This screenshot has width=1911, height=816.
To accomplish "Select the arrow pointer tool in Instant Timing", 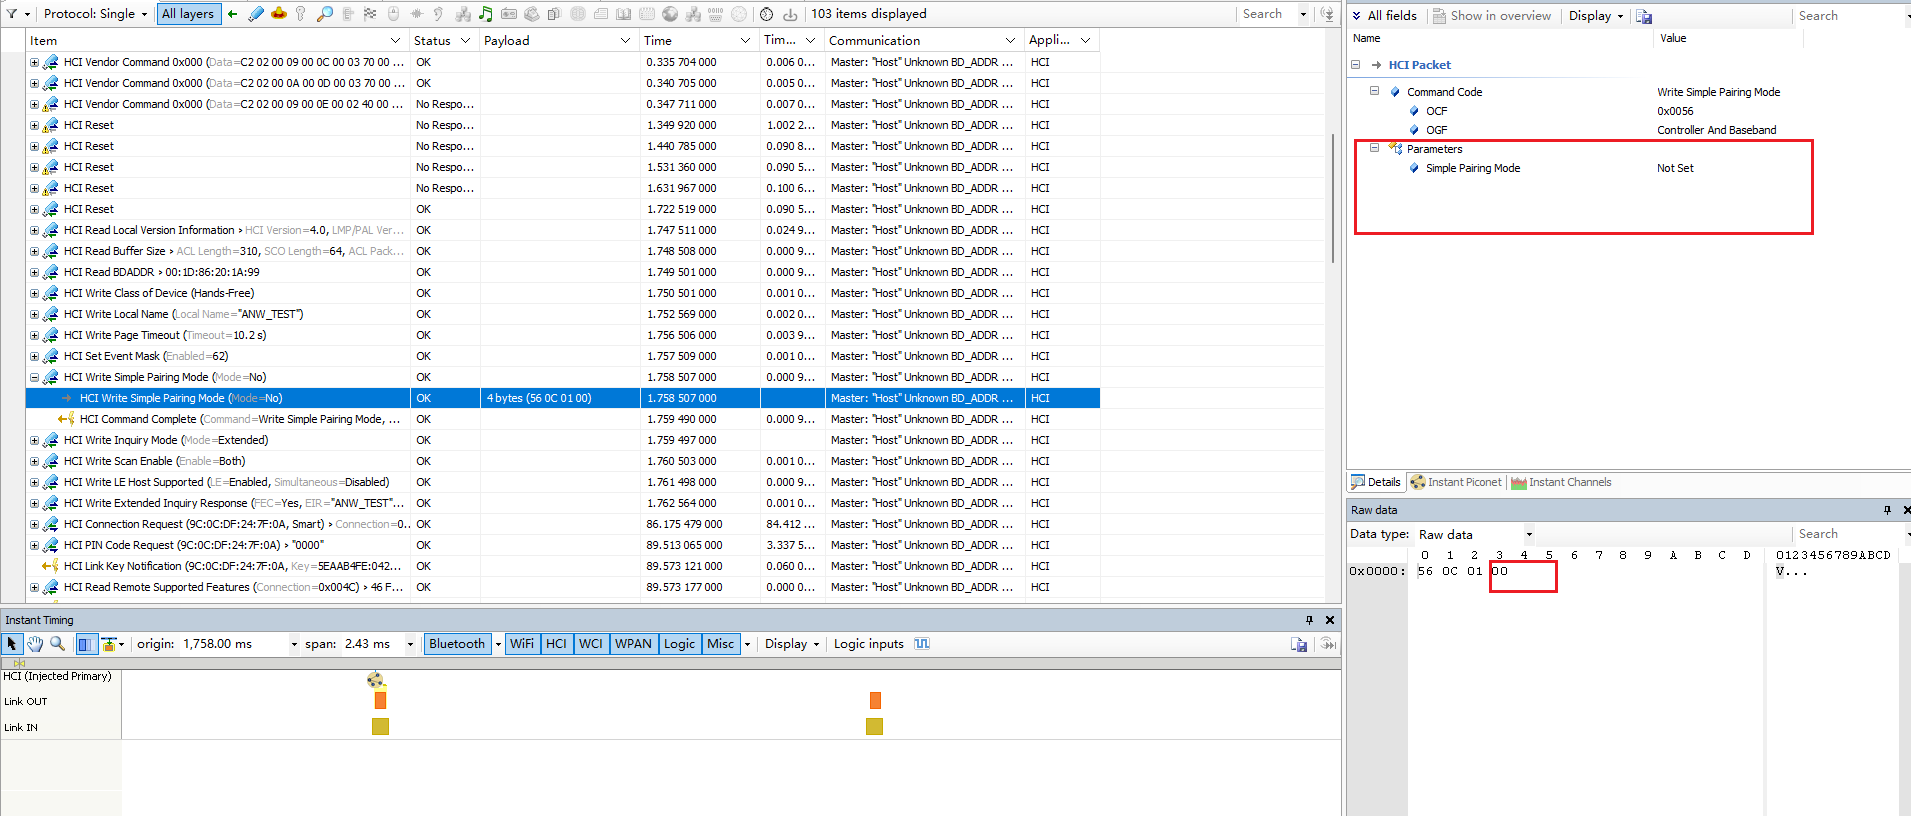I will 12,644.
